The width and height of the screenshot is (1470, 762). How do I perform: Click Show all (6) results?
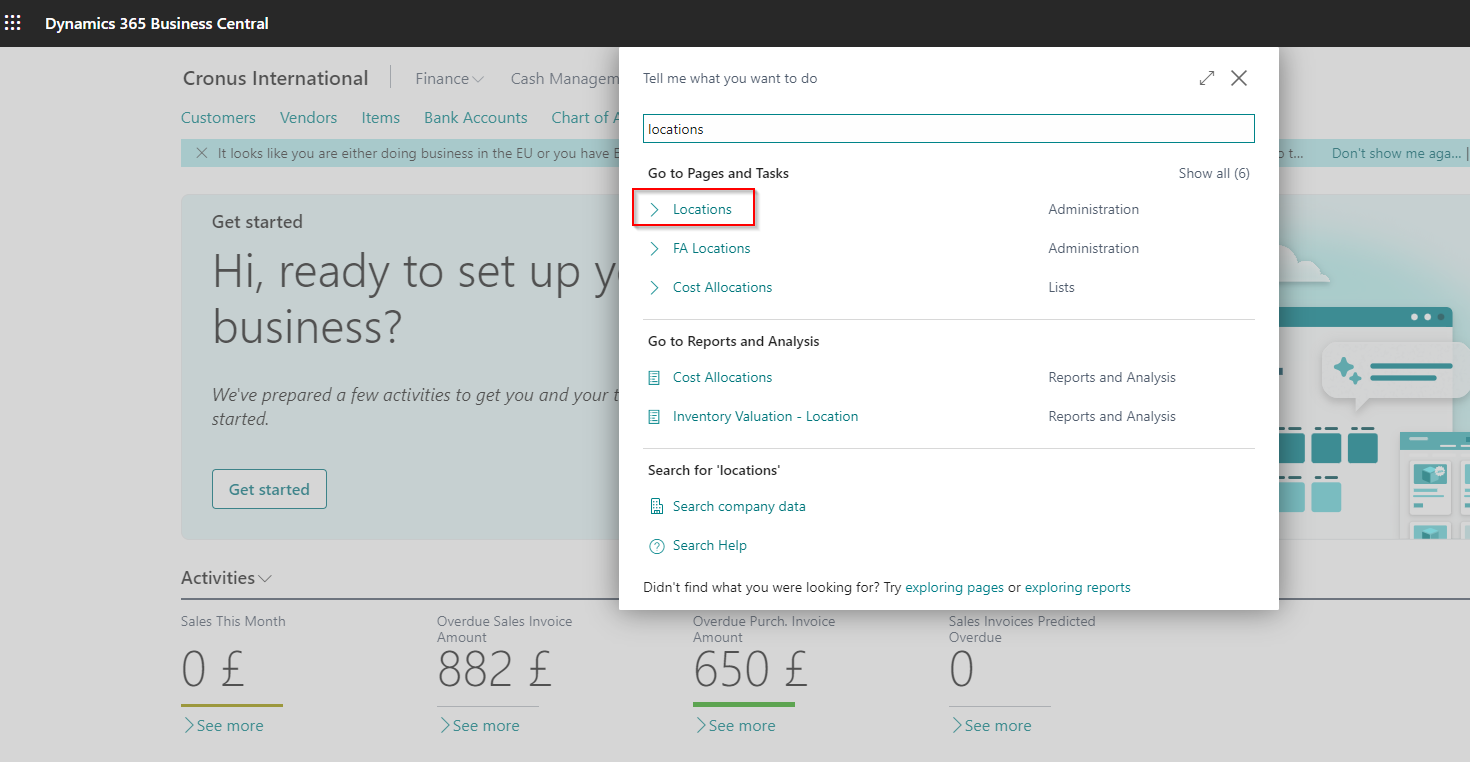1214,173
